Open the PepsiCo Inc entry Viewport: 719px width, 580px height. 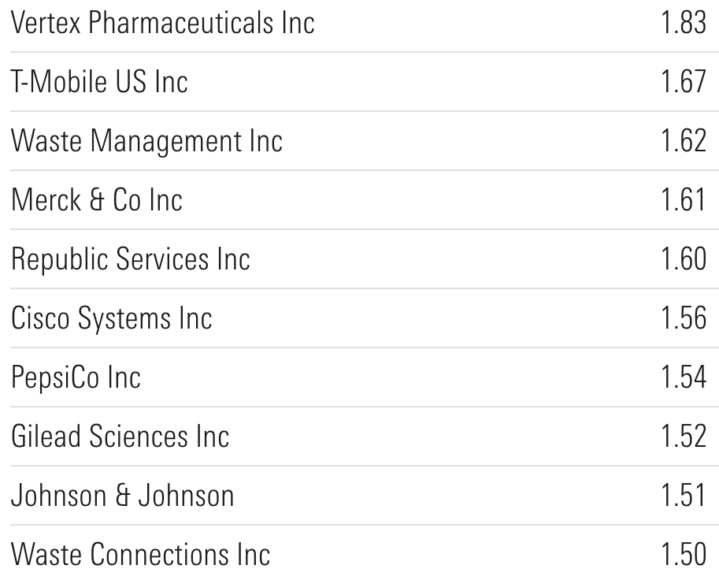tap(76, 377)
